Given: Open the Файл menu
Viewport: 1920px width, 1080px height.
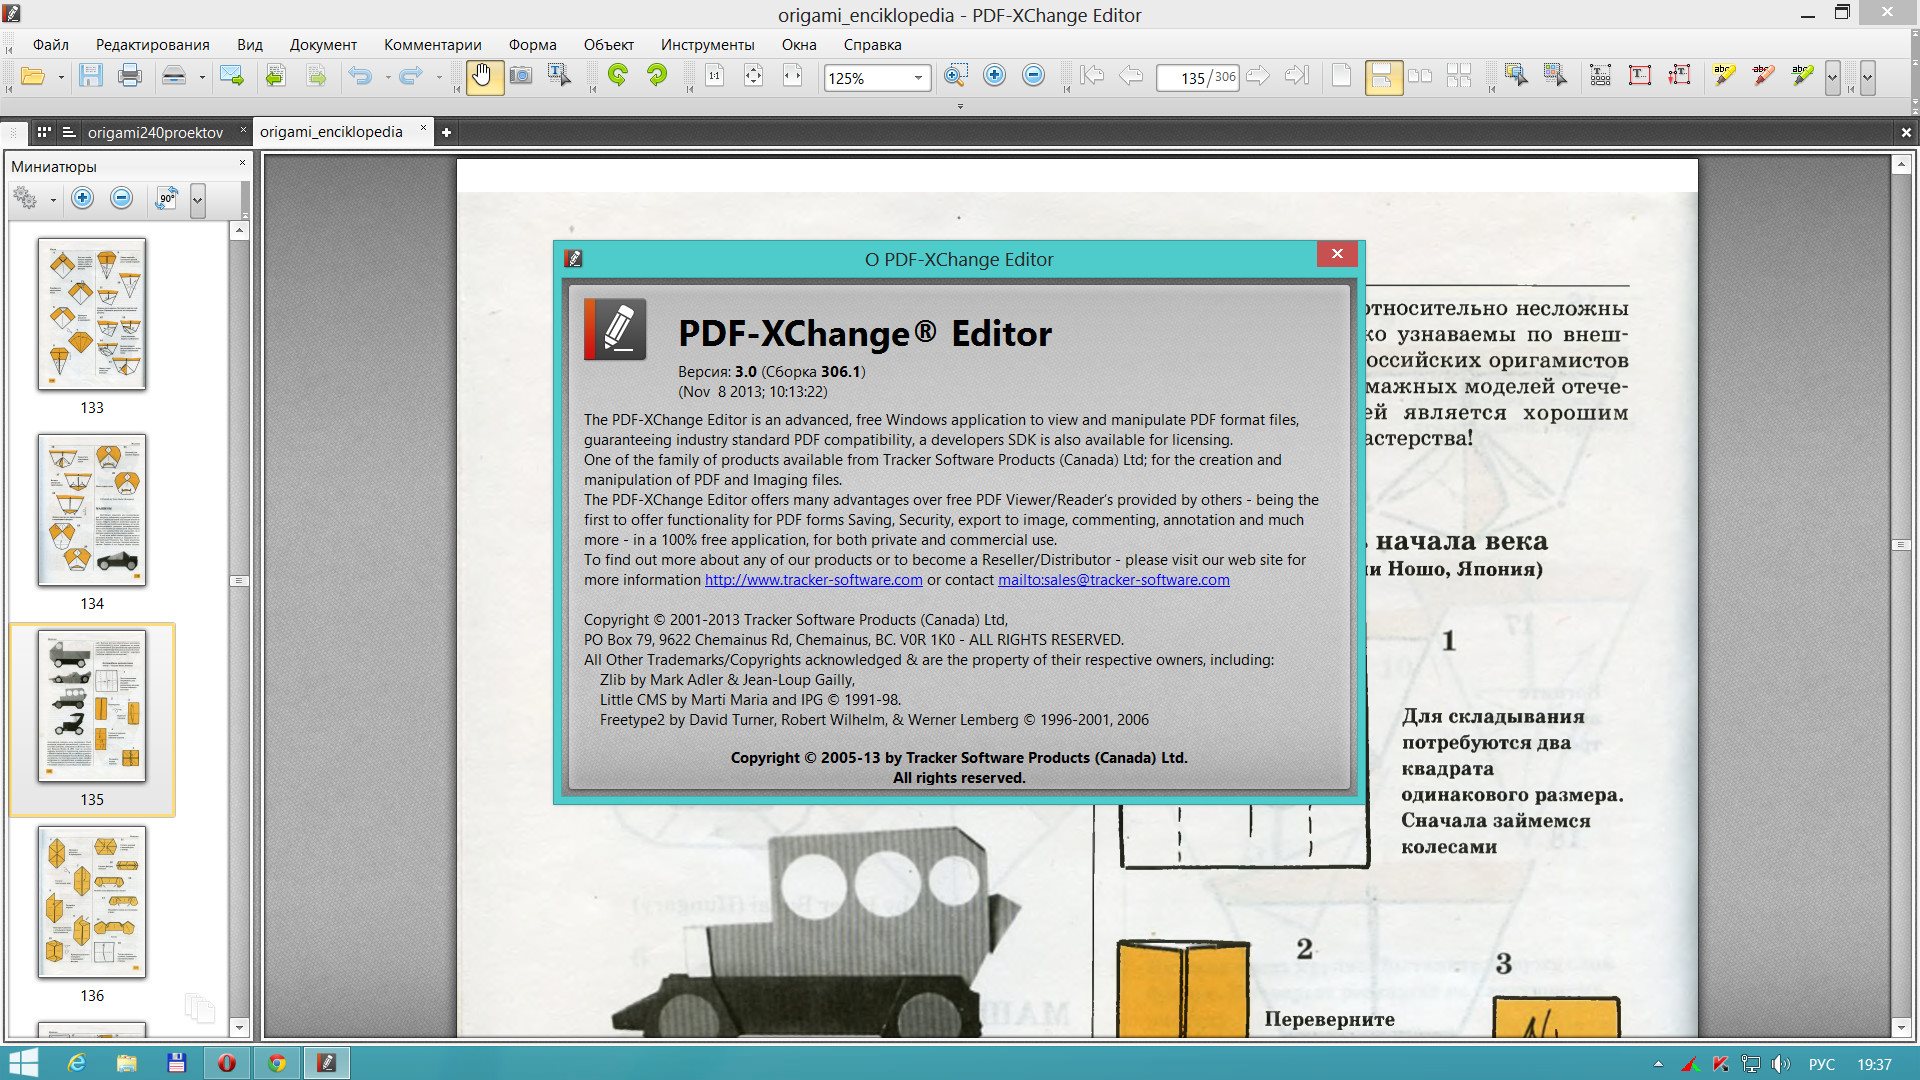Looking at the screenshot, I should (50, 45).
